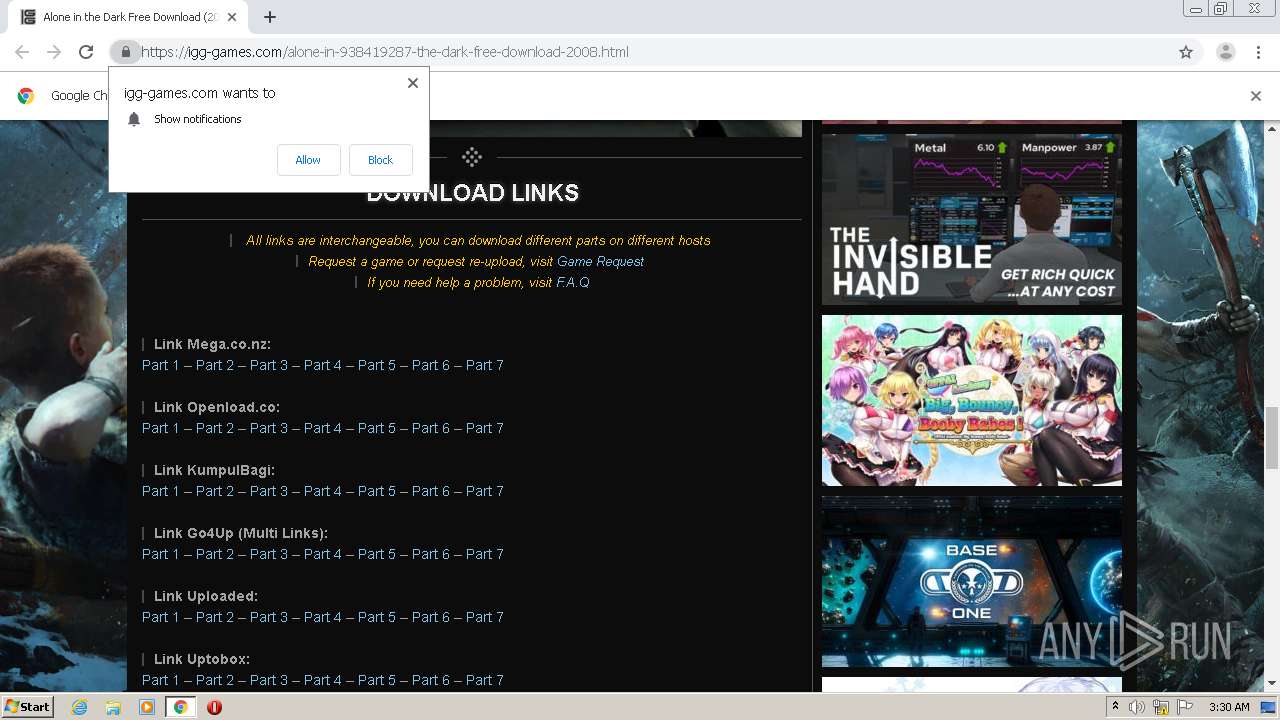
Task: Dismiss the Google Chrome infobar
Action: (1256, 96)
